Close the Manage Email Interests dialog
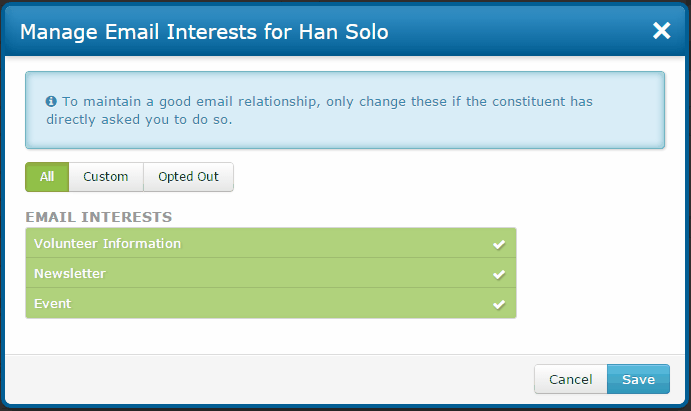 click(x=661, y=31)
